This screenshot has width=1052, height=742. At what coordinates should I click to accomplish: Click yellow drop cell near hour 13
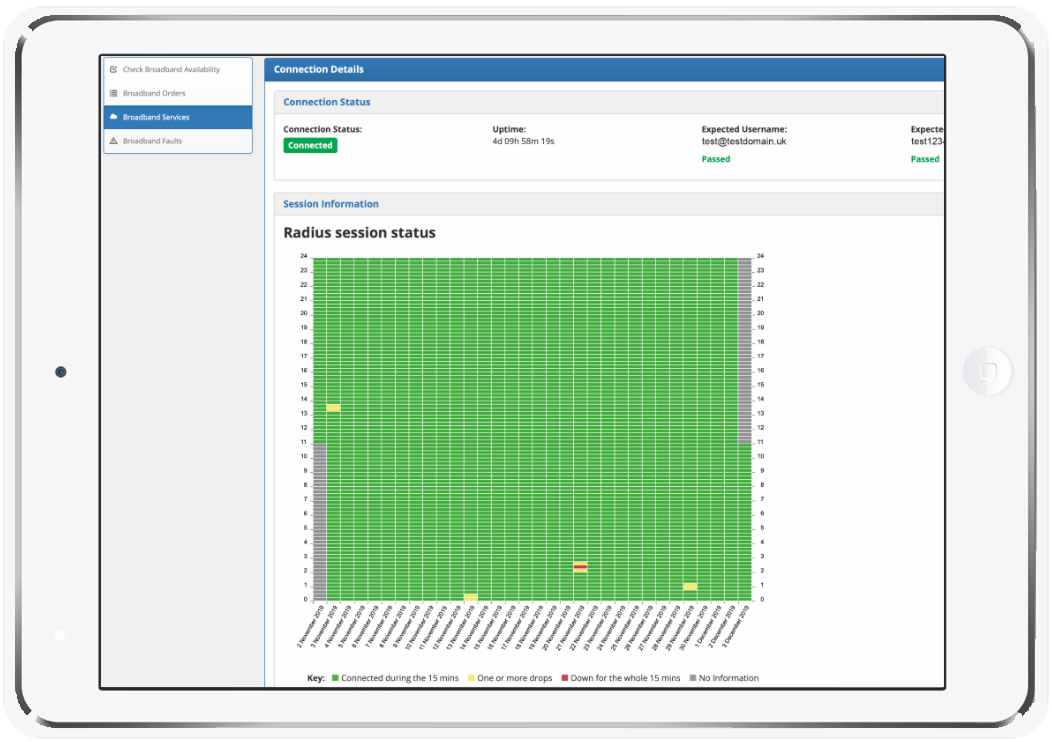pyautogui.click(x=333, y=408)
